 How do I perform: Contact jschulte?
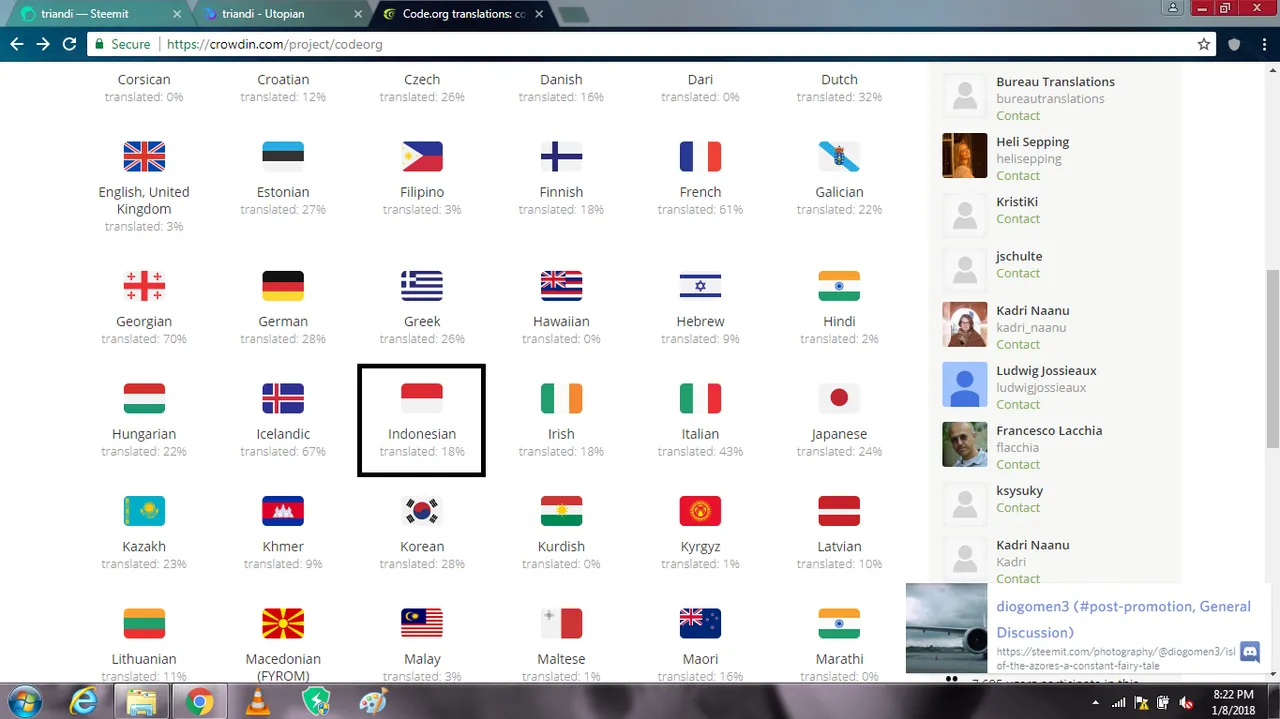(1018, 273)
